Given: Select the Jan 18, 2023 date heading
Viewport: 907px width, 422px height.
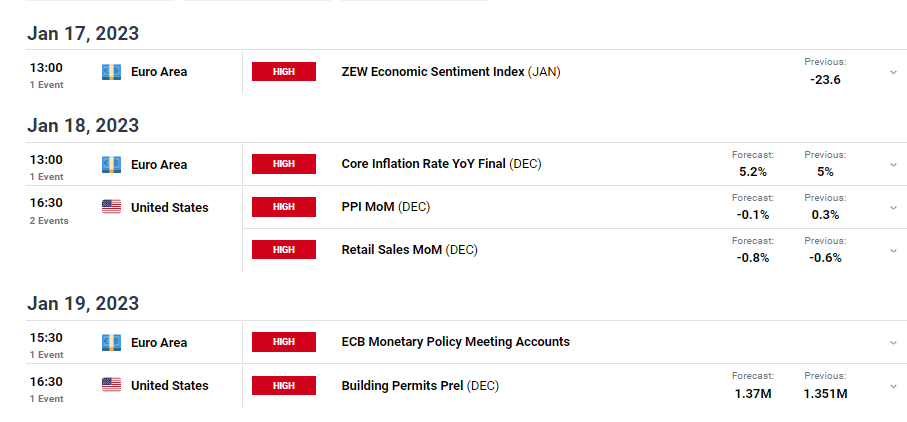Looking at the screenshot, I should [x=83, y=125].
